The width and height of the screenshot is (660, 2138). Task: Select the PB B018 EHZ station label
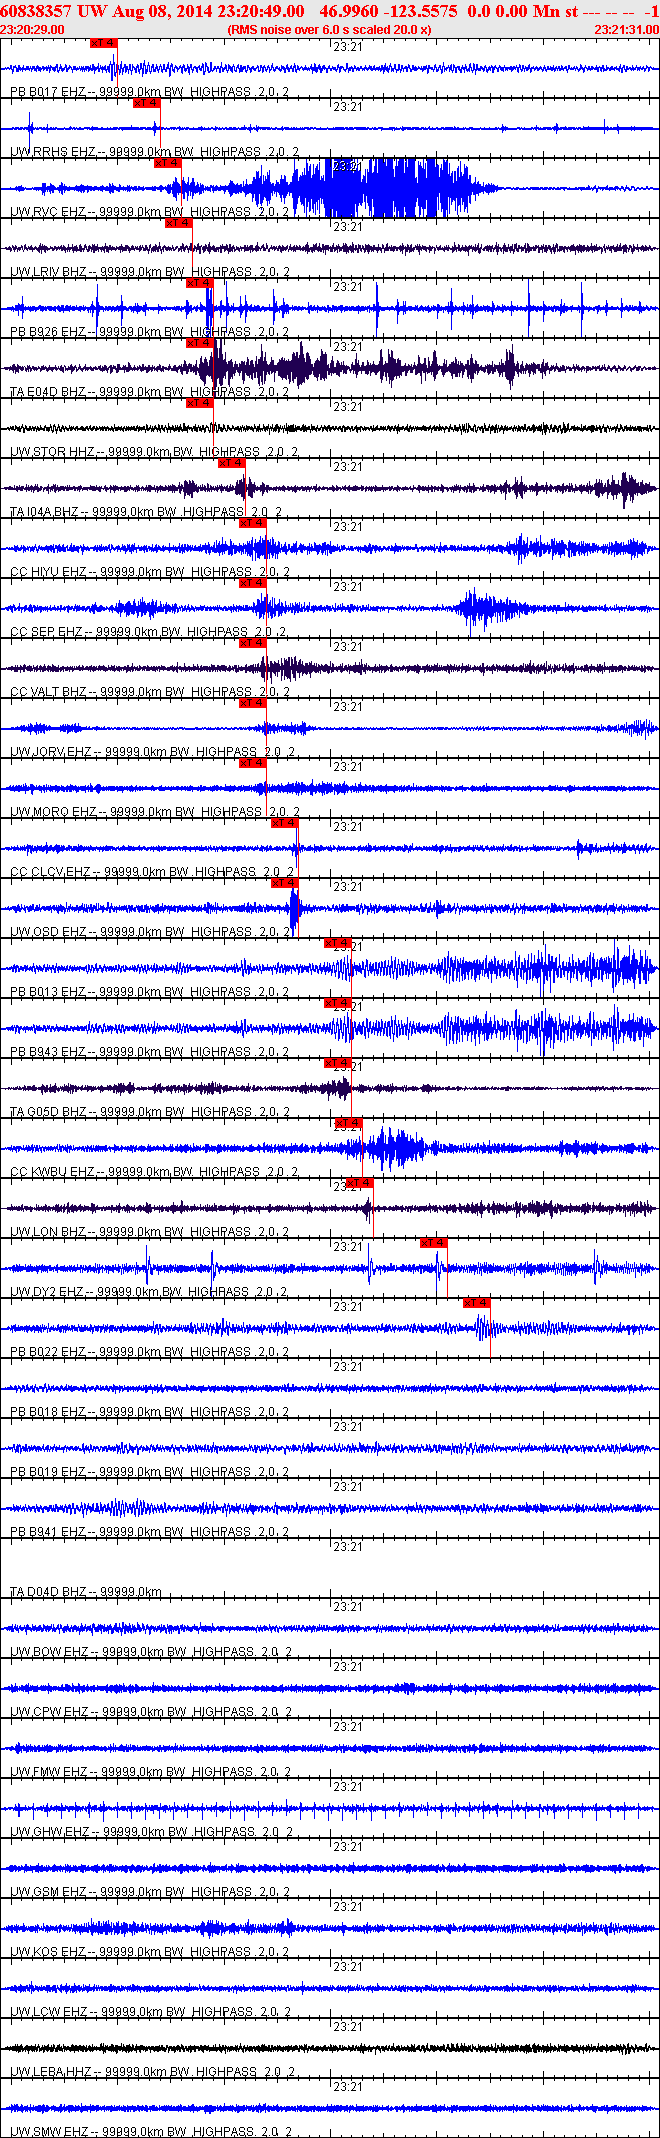tap(149, 1412)
